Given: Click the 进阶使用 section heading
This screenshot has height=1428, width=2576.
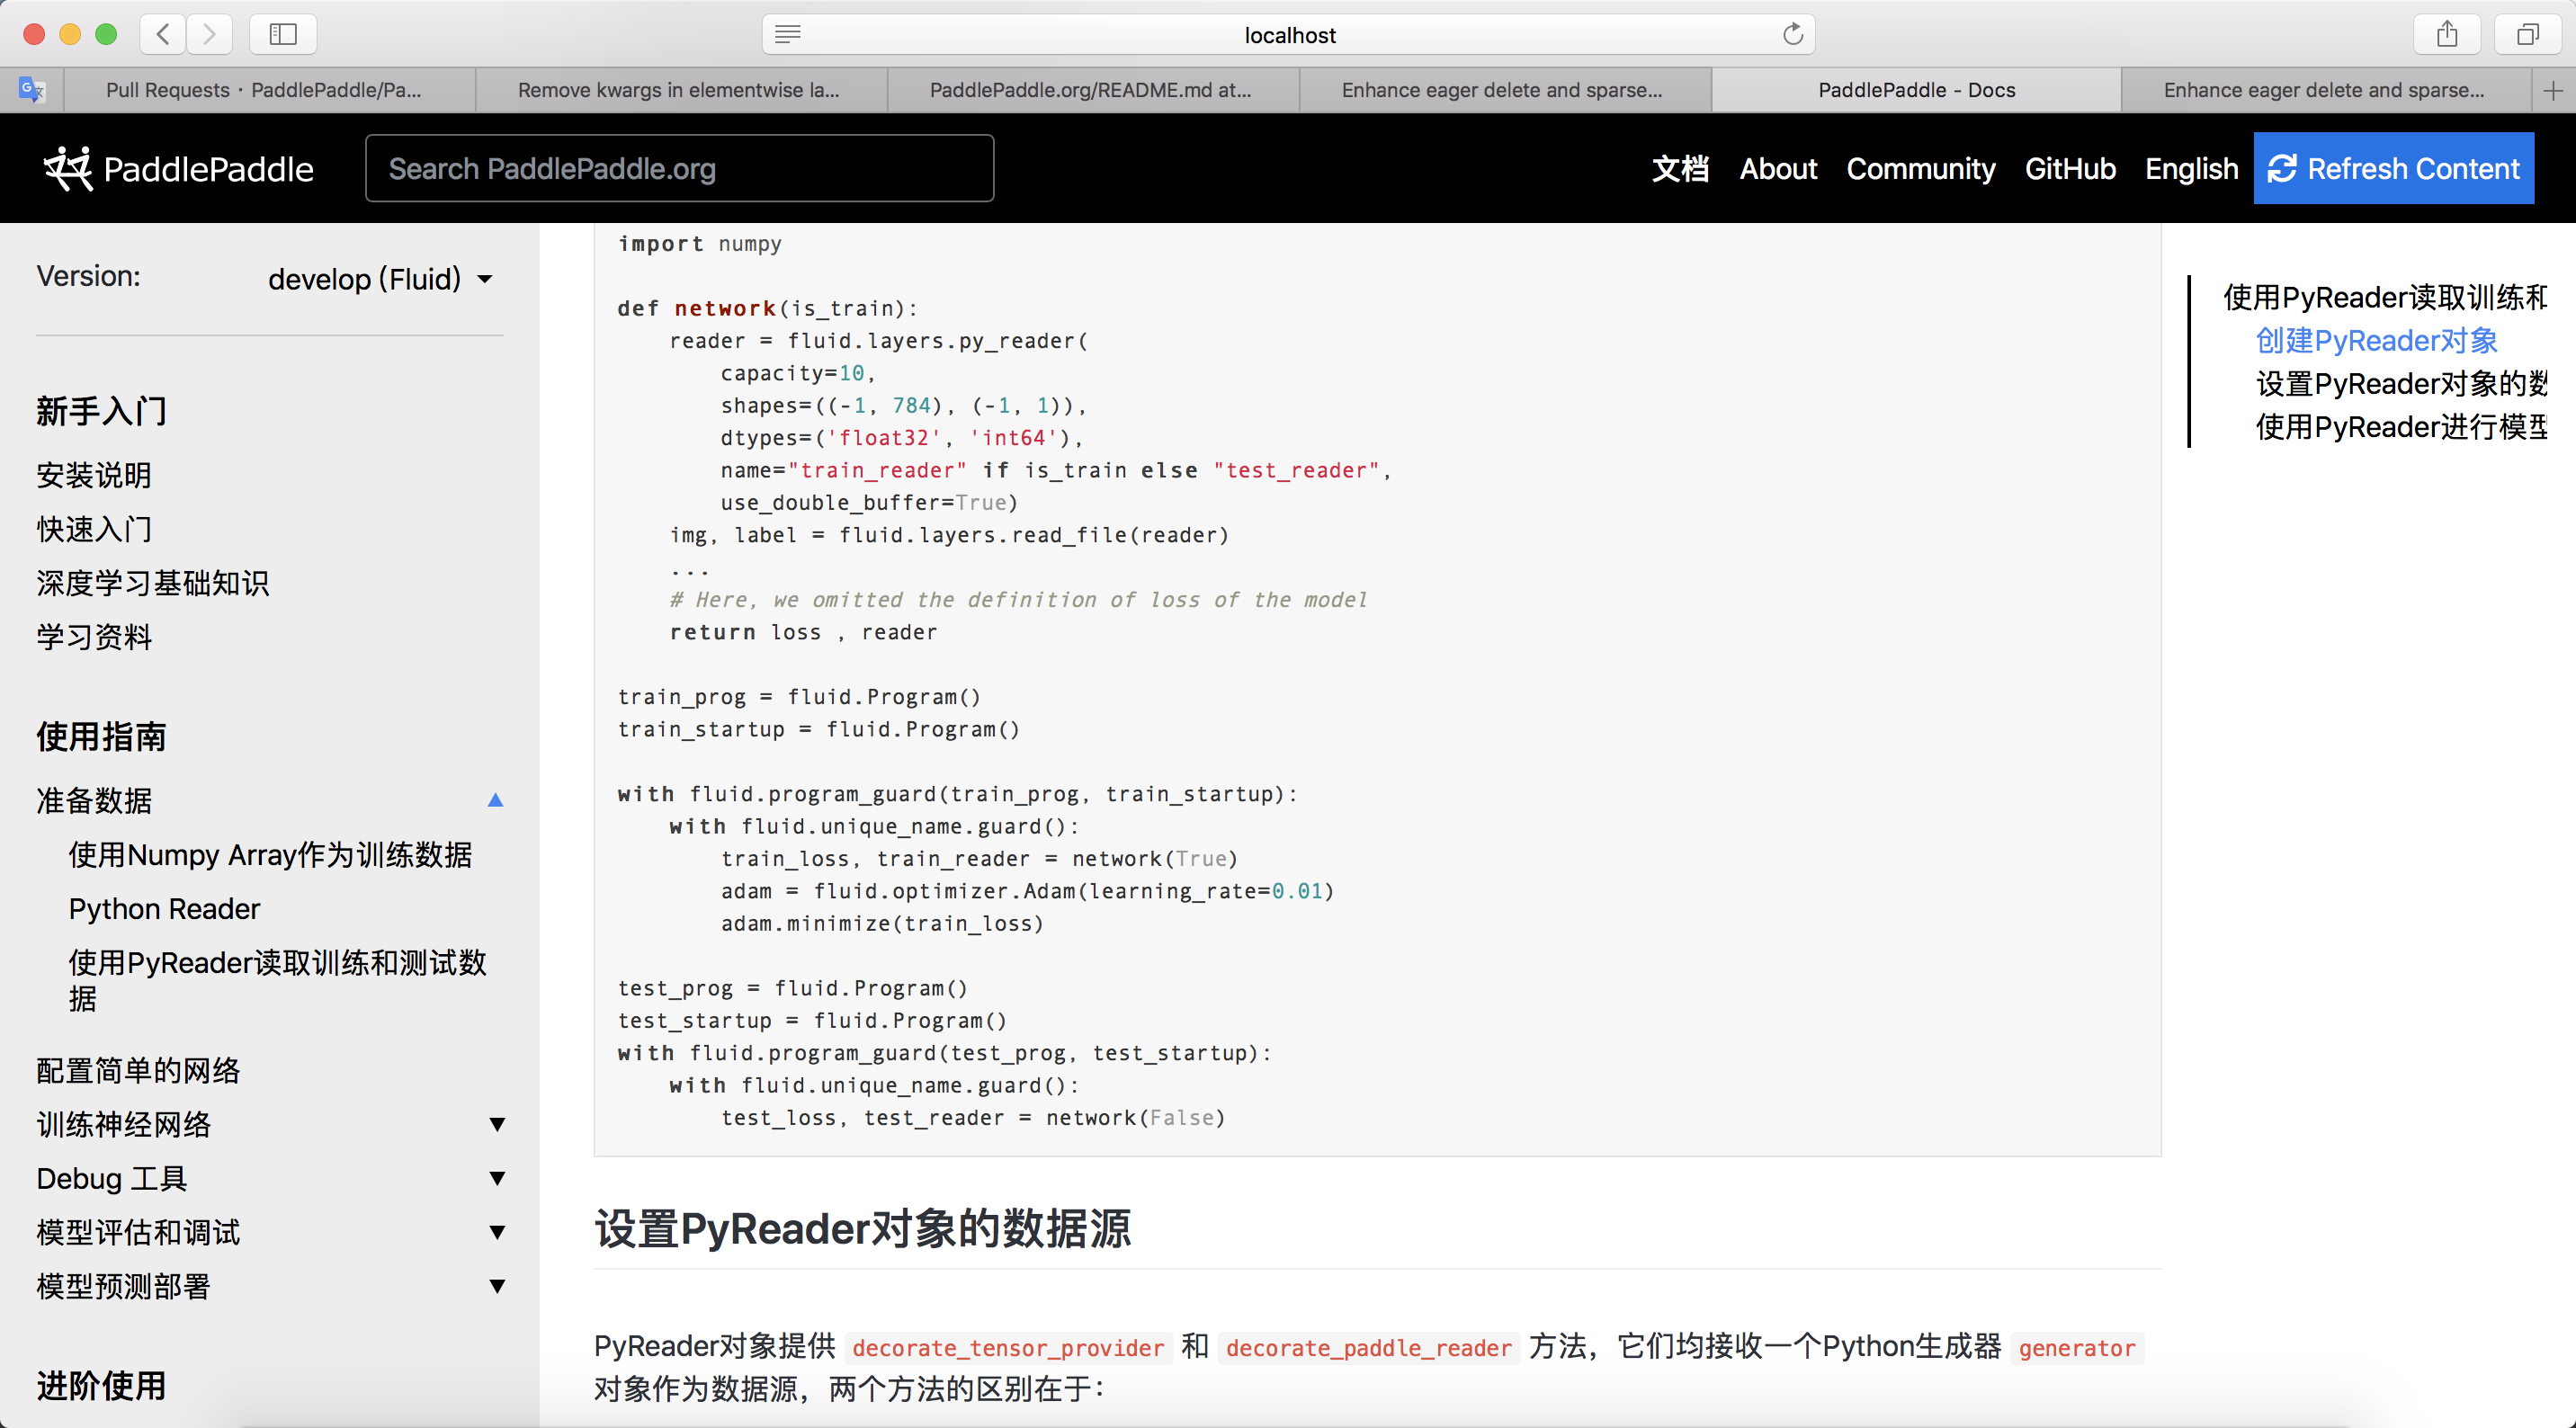Looking at the screenshot, I should tap(101, 1386).
